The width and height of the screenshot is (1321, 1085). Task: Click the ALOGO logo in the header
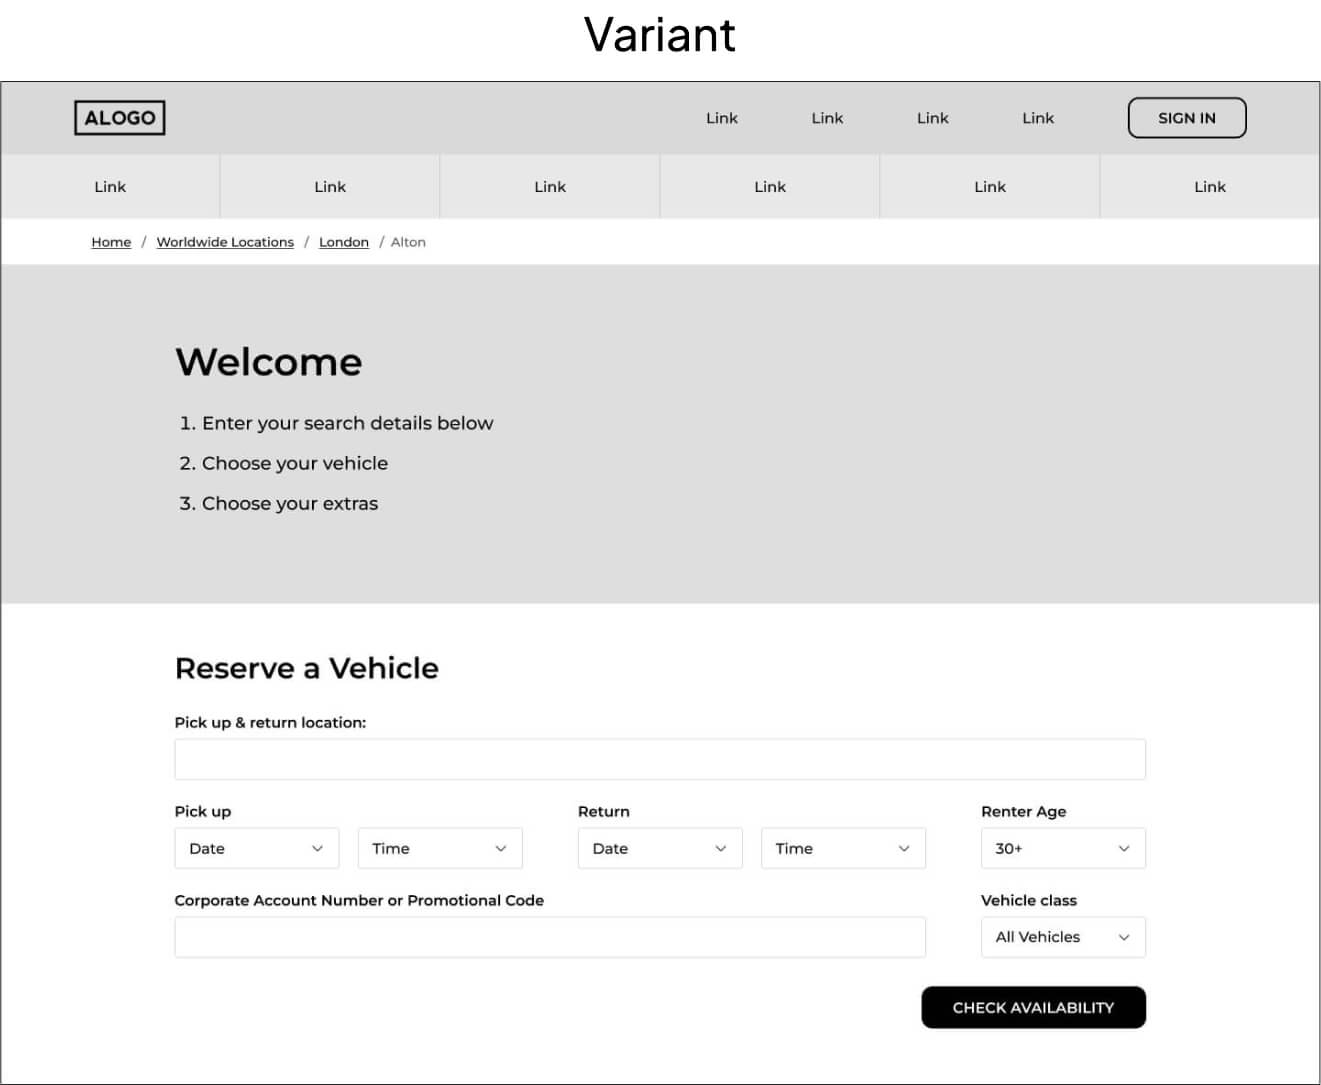120,118
